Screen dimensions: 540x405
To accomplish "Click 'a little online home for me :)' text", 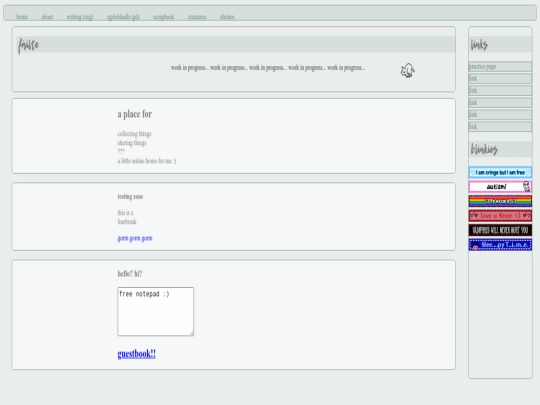I will point(147,160).
